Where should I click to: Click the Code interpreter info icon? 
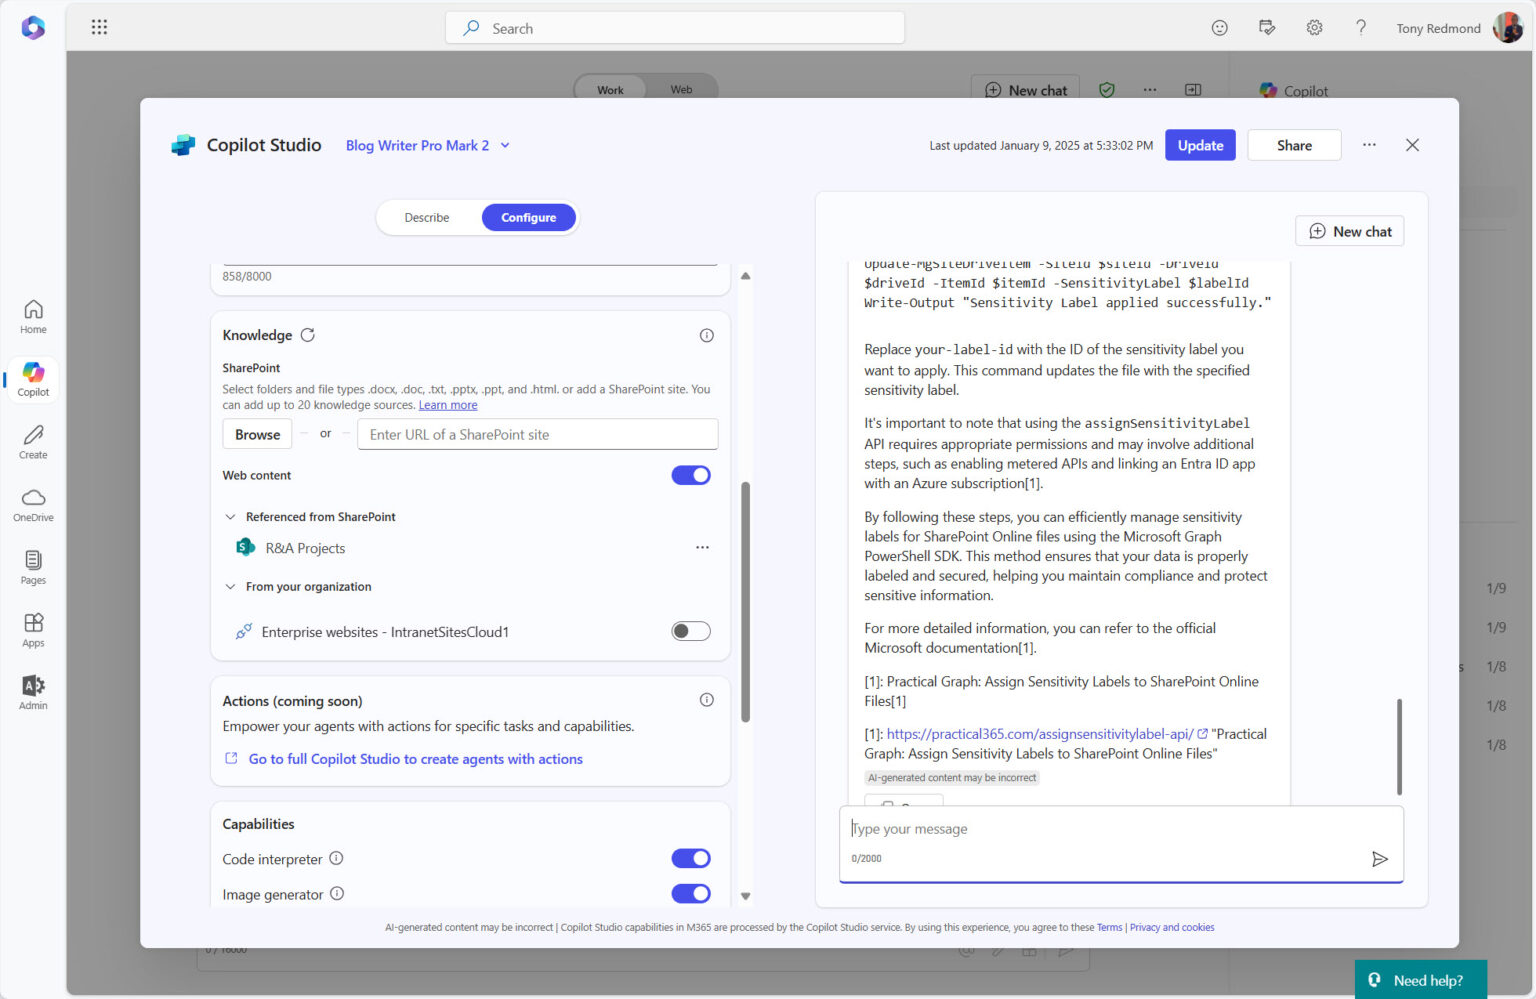(x=337, y=858)
